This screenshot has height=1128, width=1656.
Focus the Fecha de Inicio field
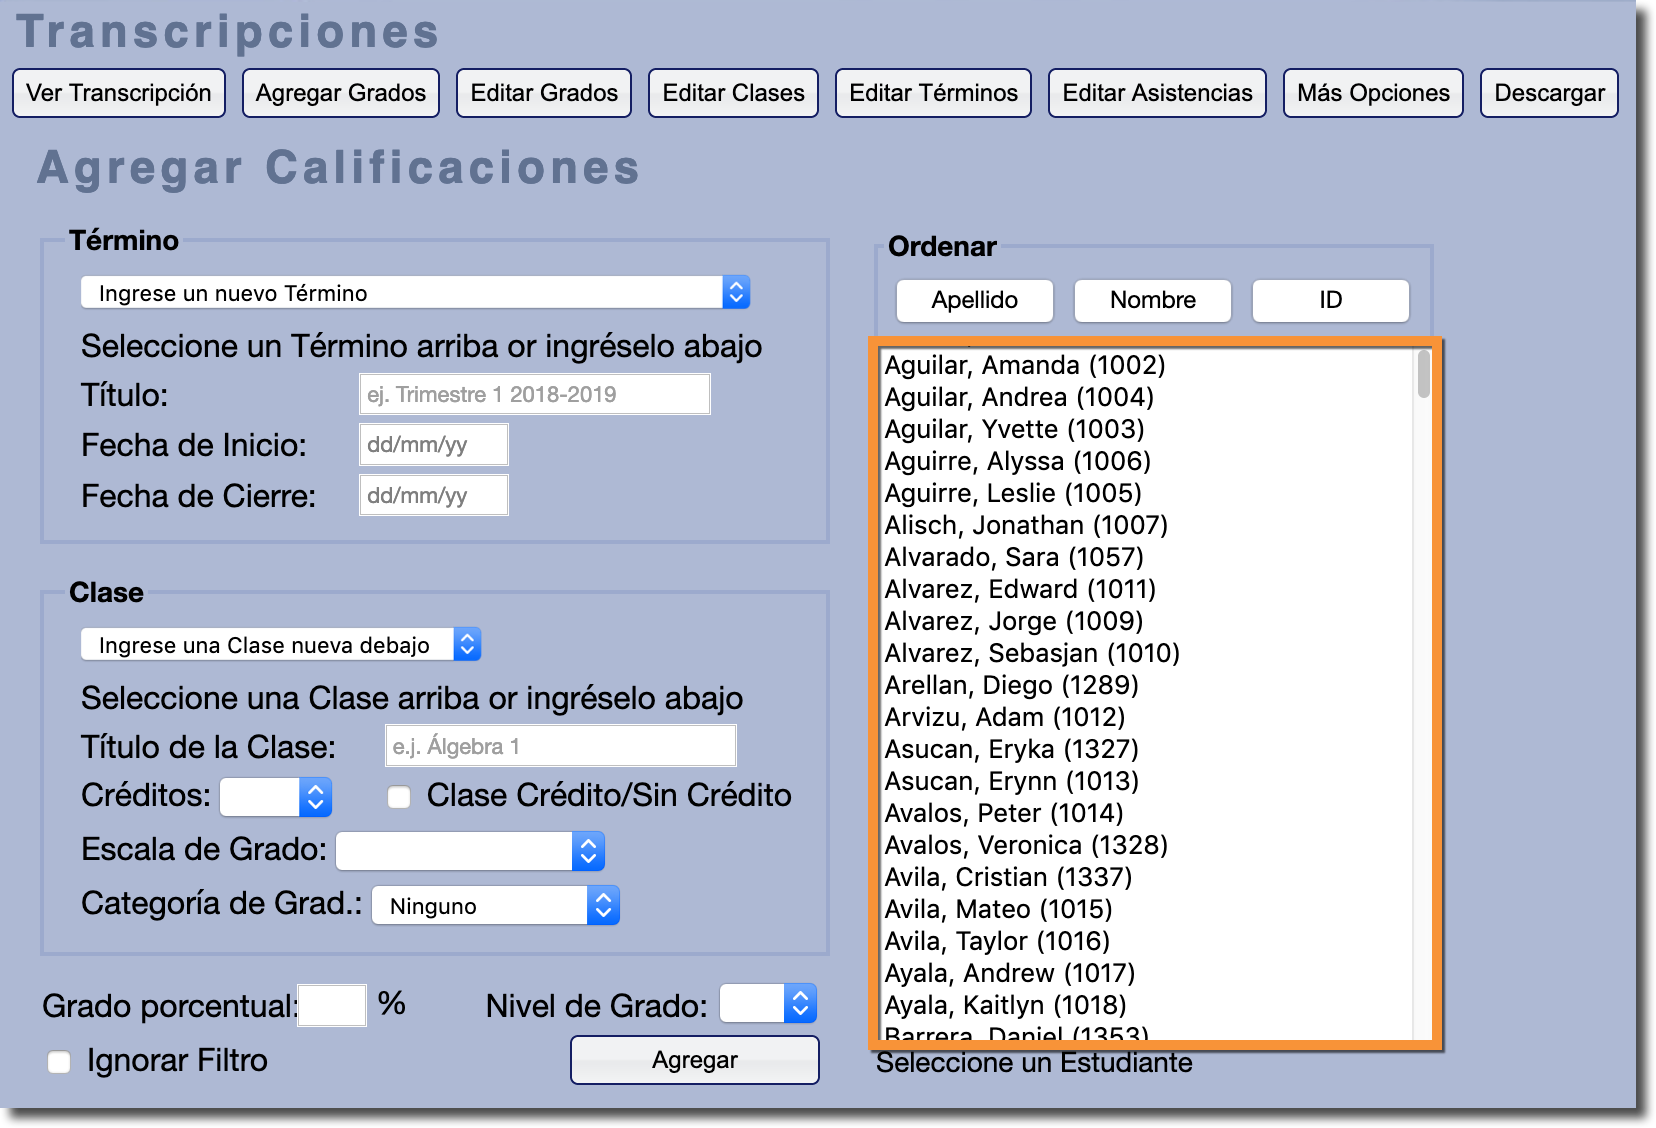pyautogui.click(x=433, y=445)
